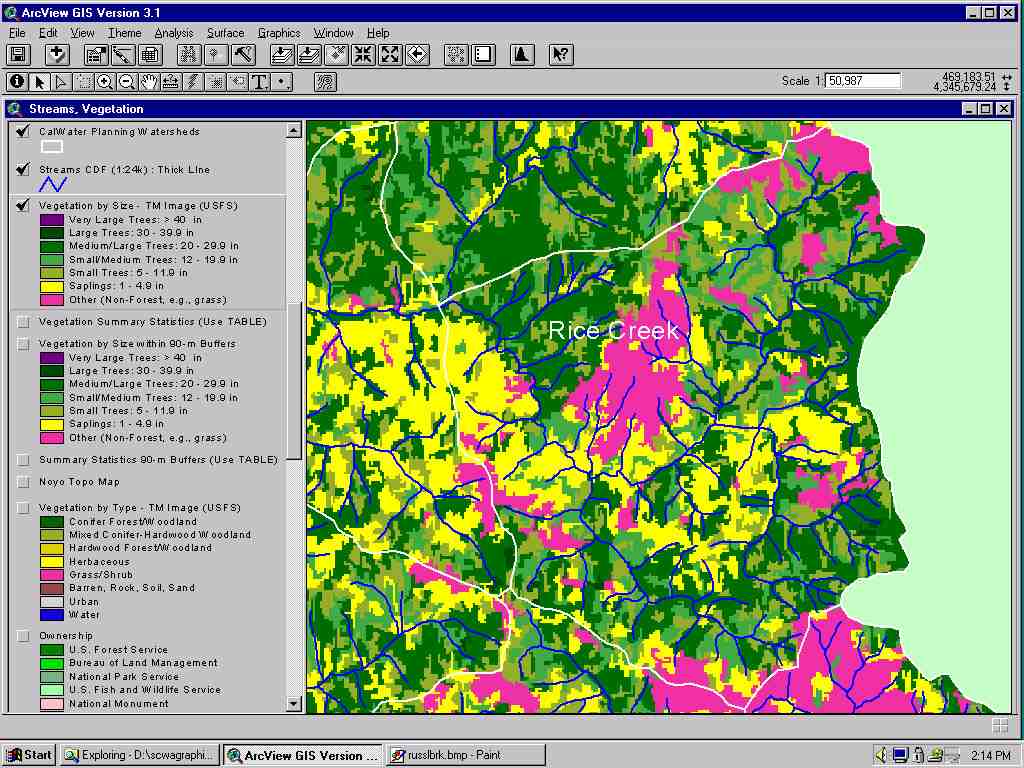The image size is (1024, 768).
Task: Select the Contour tool
Action: [325, 82]
